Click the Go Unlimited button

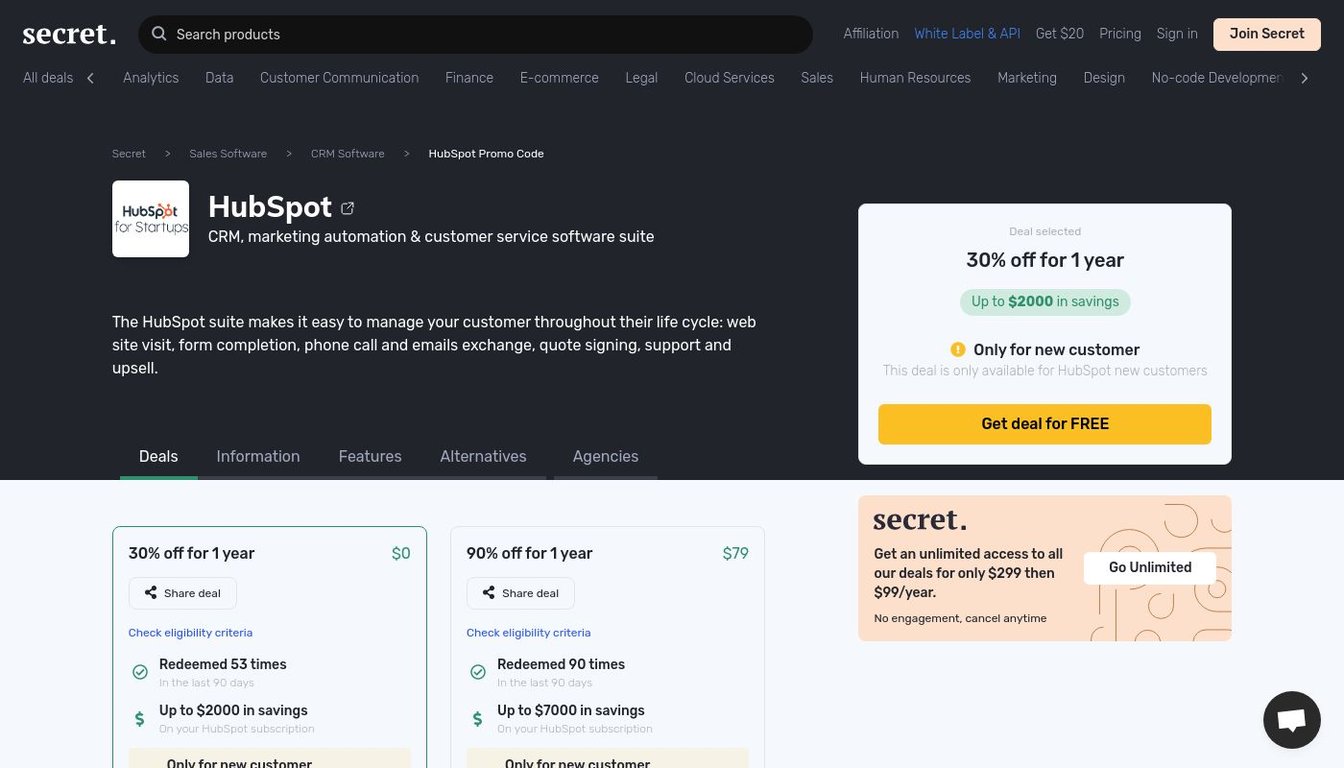click(x=1149, y=567)
